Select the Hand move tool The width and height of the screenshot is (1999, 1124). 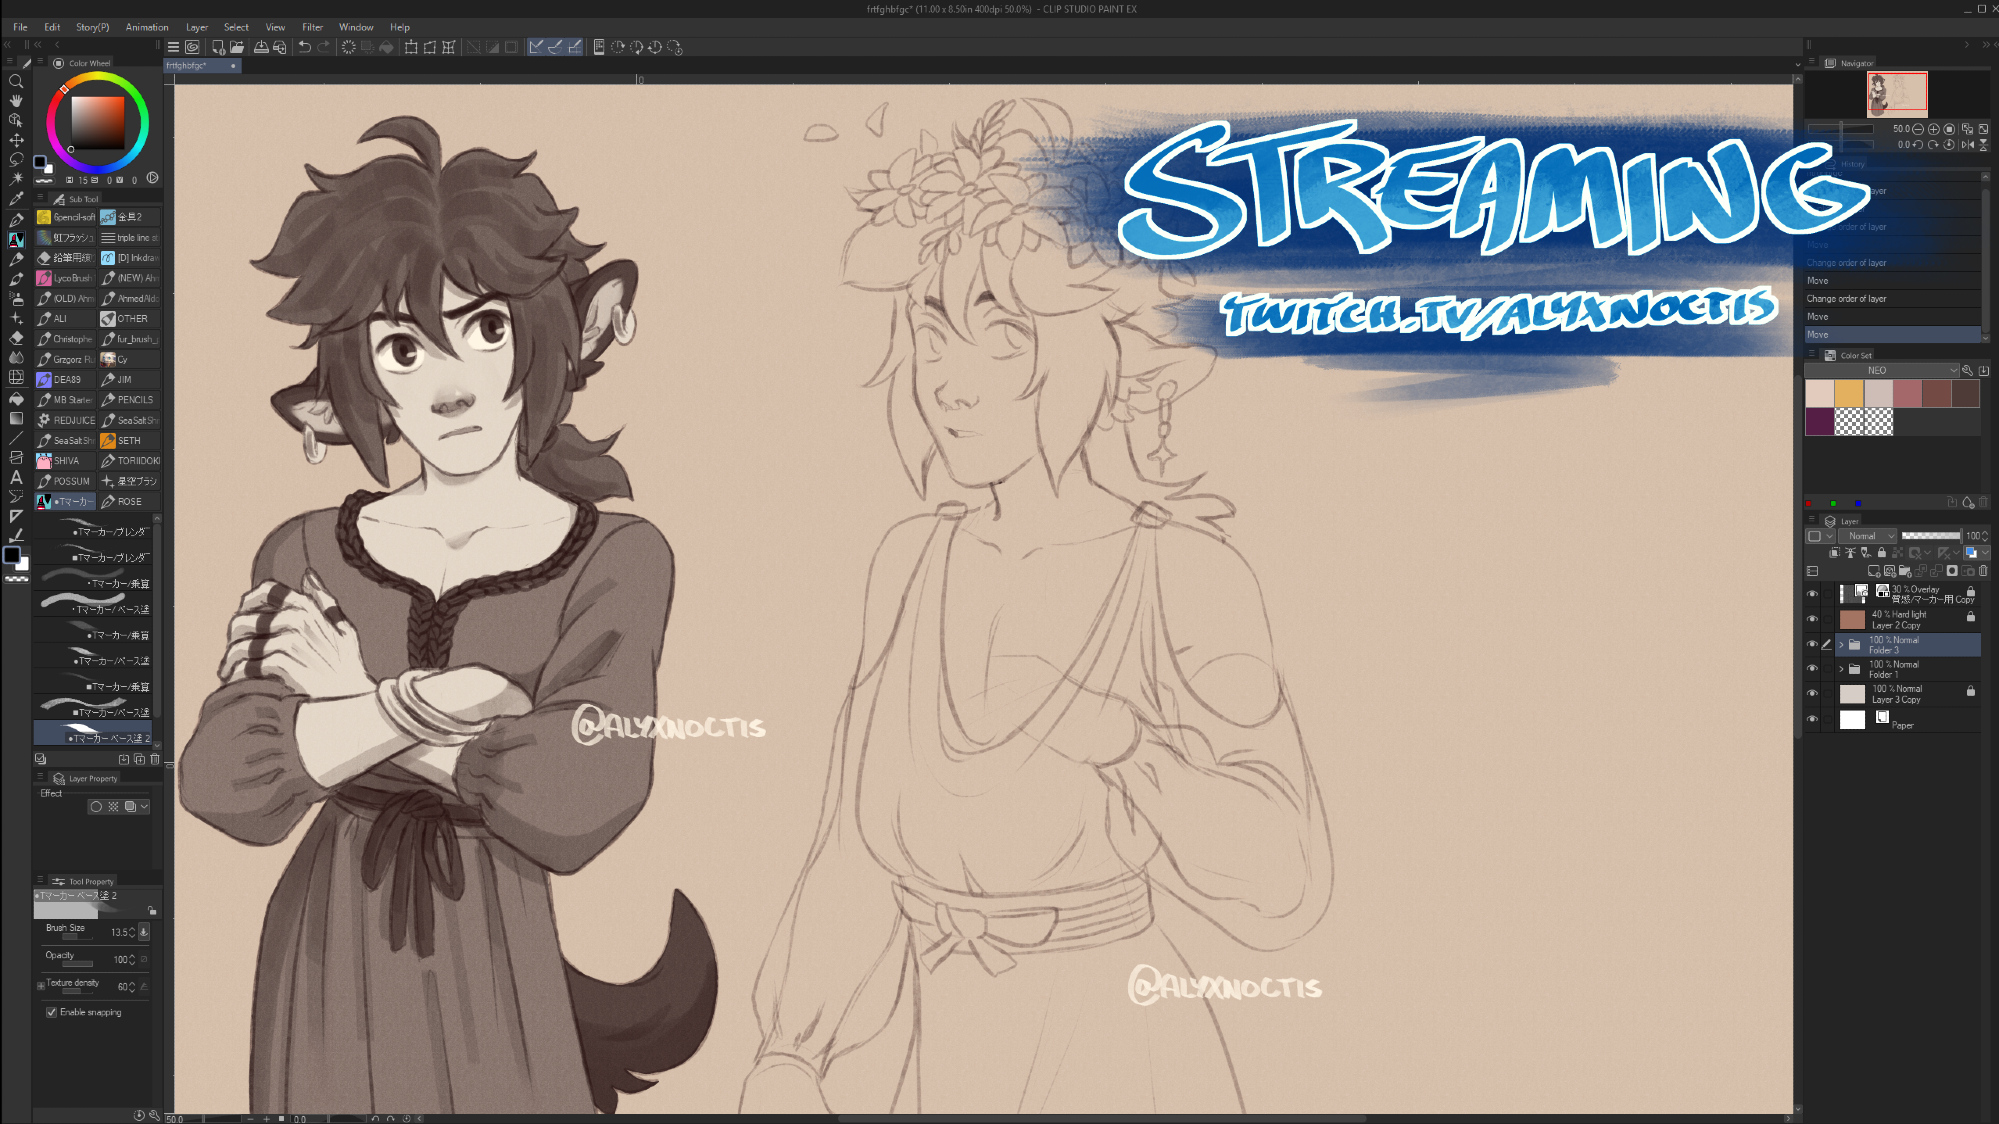16,101
